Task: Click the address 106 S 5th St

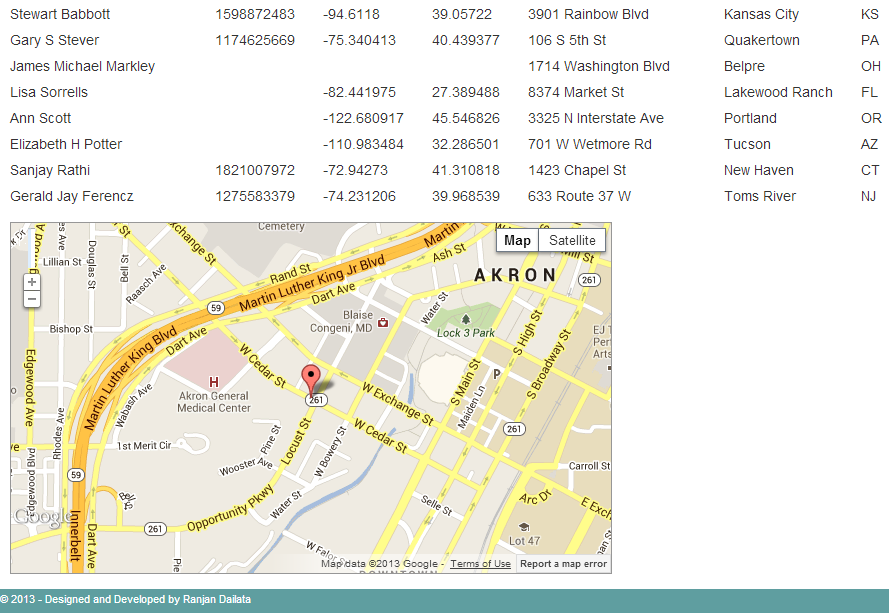Action: (x=567, y=40)
